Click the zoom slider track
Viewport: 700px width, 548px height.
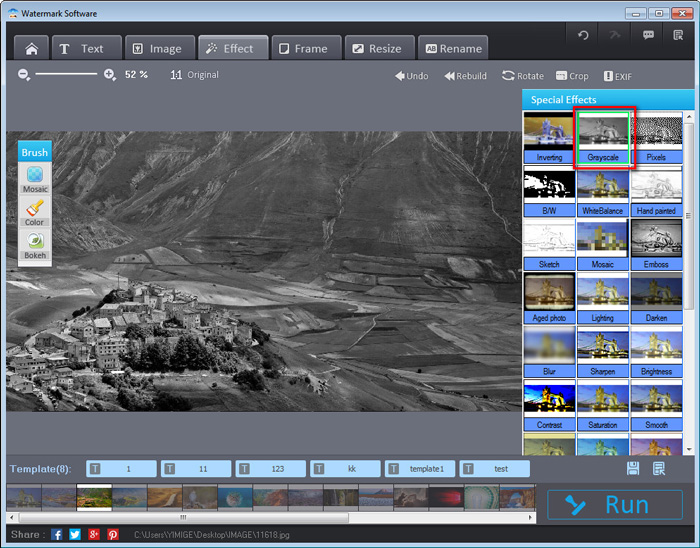coord(66,74)
